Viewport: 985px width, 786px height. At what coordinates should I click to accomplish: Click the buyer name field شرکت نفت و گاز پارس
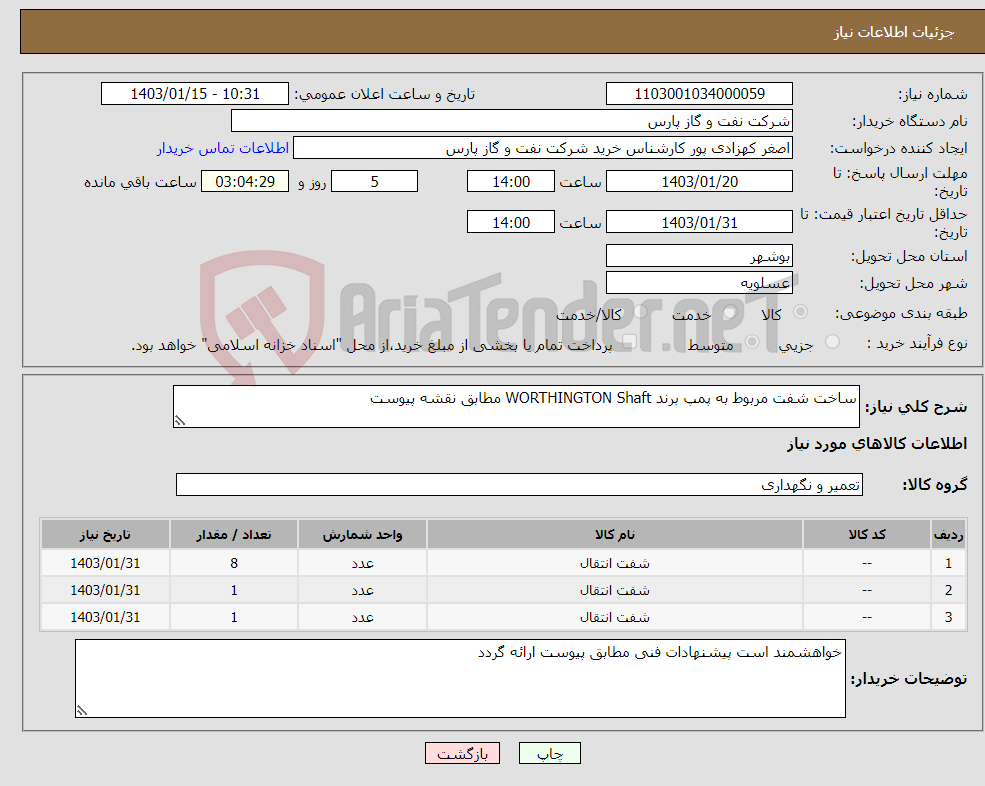click(x=512, y=121)
